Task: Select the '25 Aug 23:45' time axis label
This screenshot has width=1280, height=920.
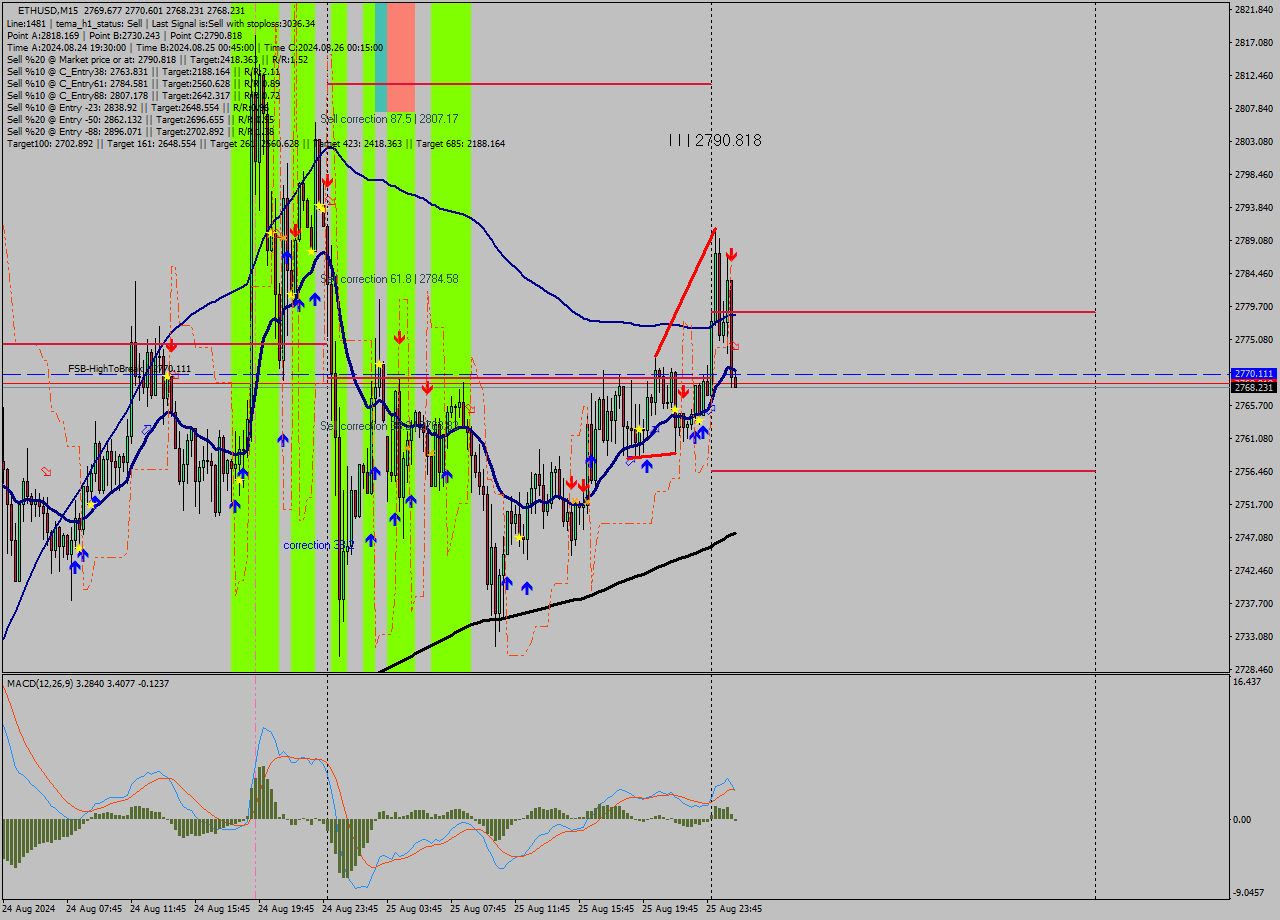Action: coord(734,909)
